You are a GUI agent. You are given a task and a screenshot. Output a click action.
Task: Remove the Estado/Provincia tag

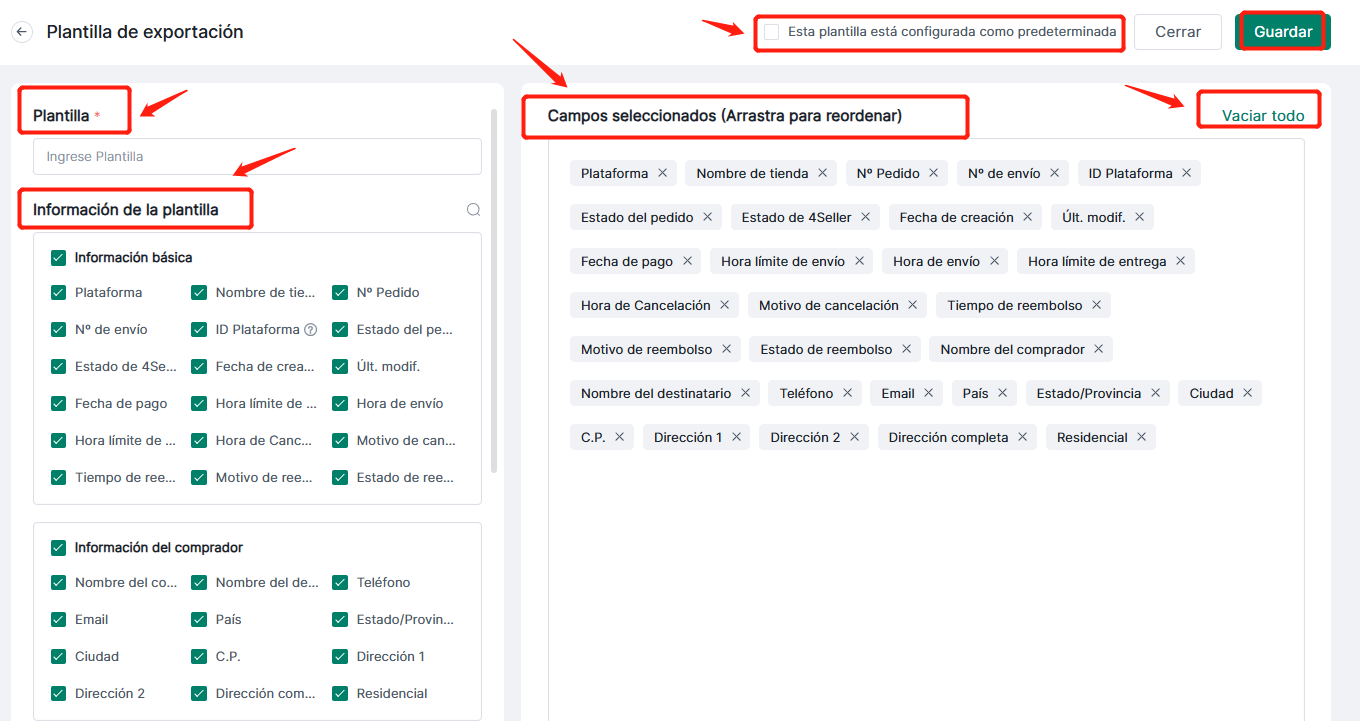pyautogui.click(x=1155, y=393)
